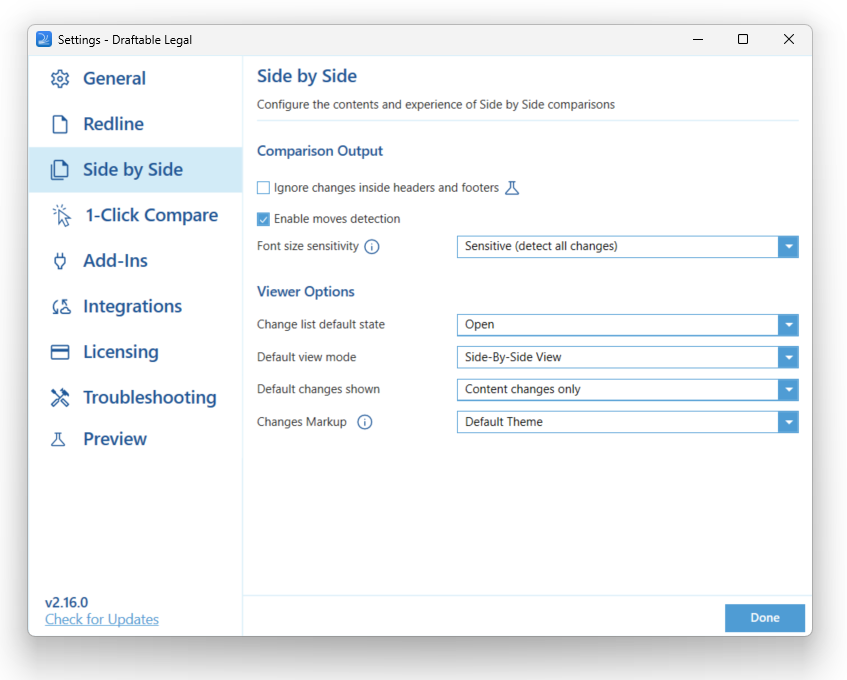847x680 pixels.
Task: Open the Font size sensitivity dropdown
Action: [627, 247]
